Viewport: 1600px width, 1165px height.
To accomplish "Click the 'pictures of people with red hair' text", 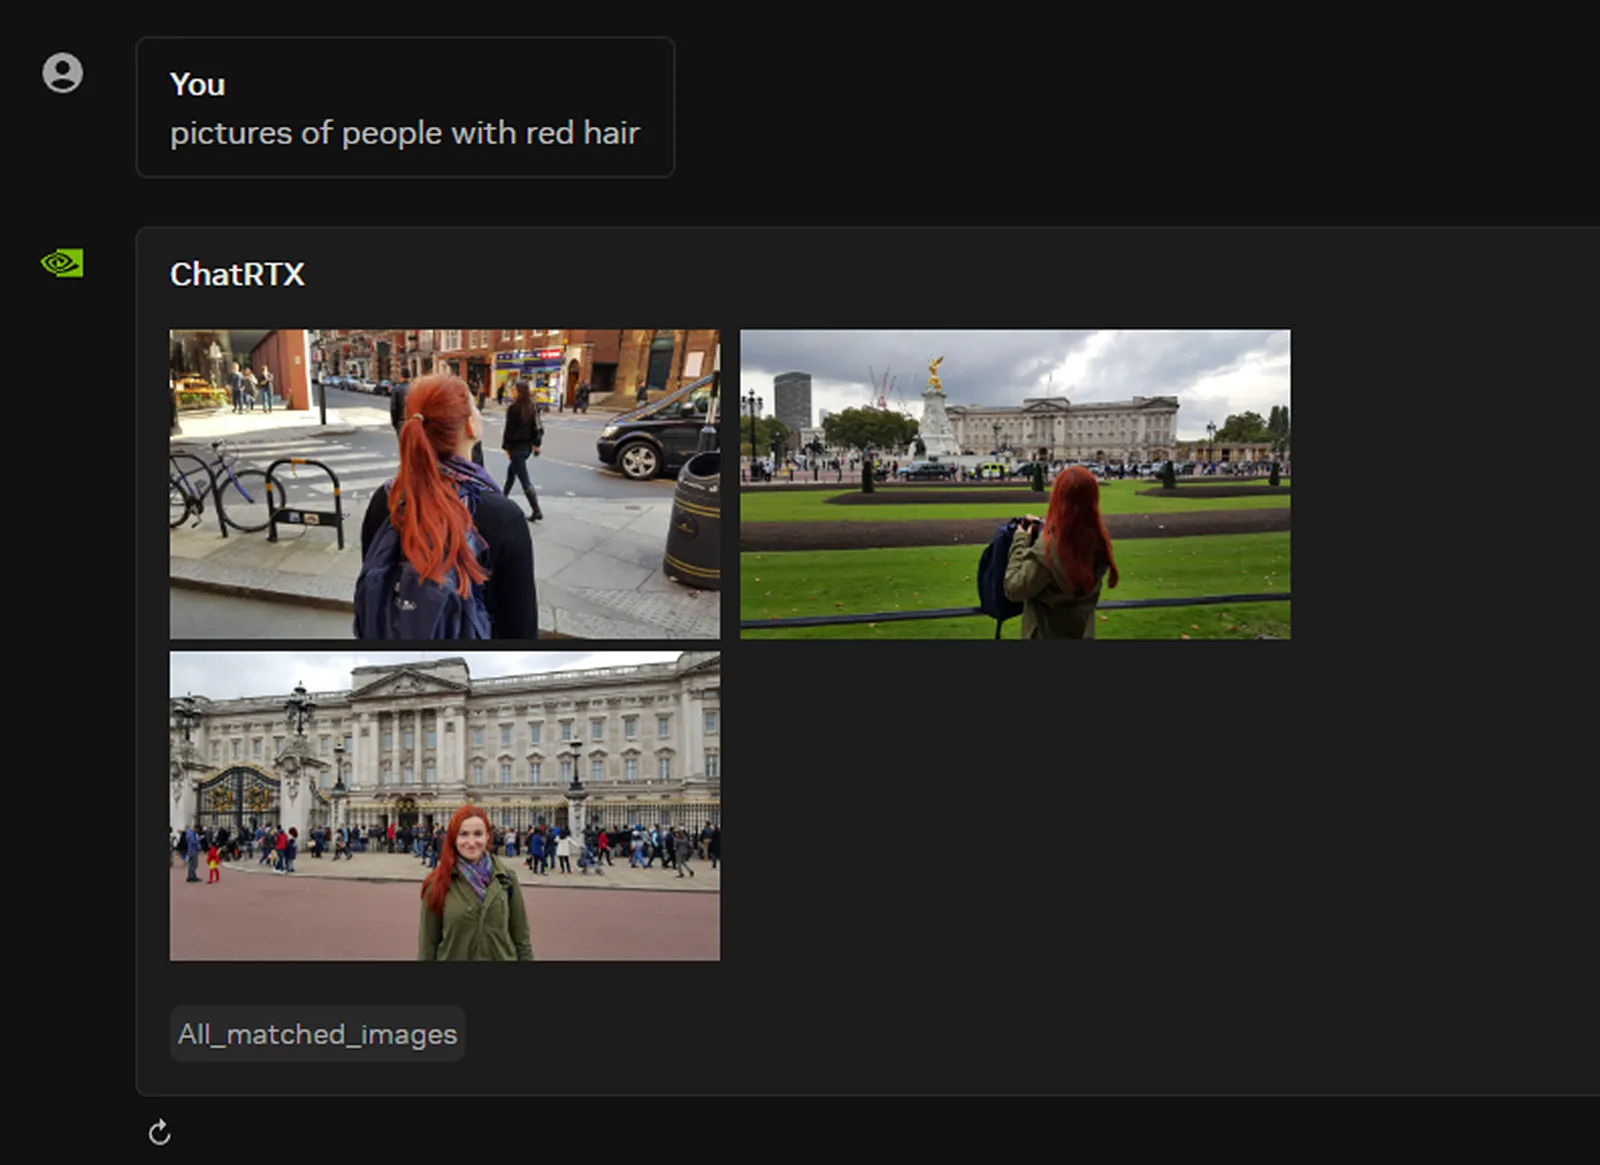I will [x=404, y=133].
